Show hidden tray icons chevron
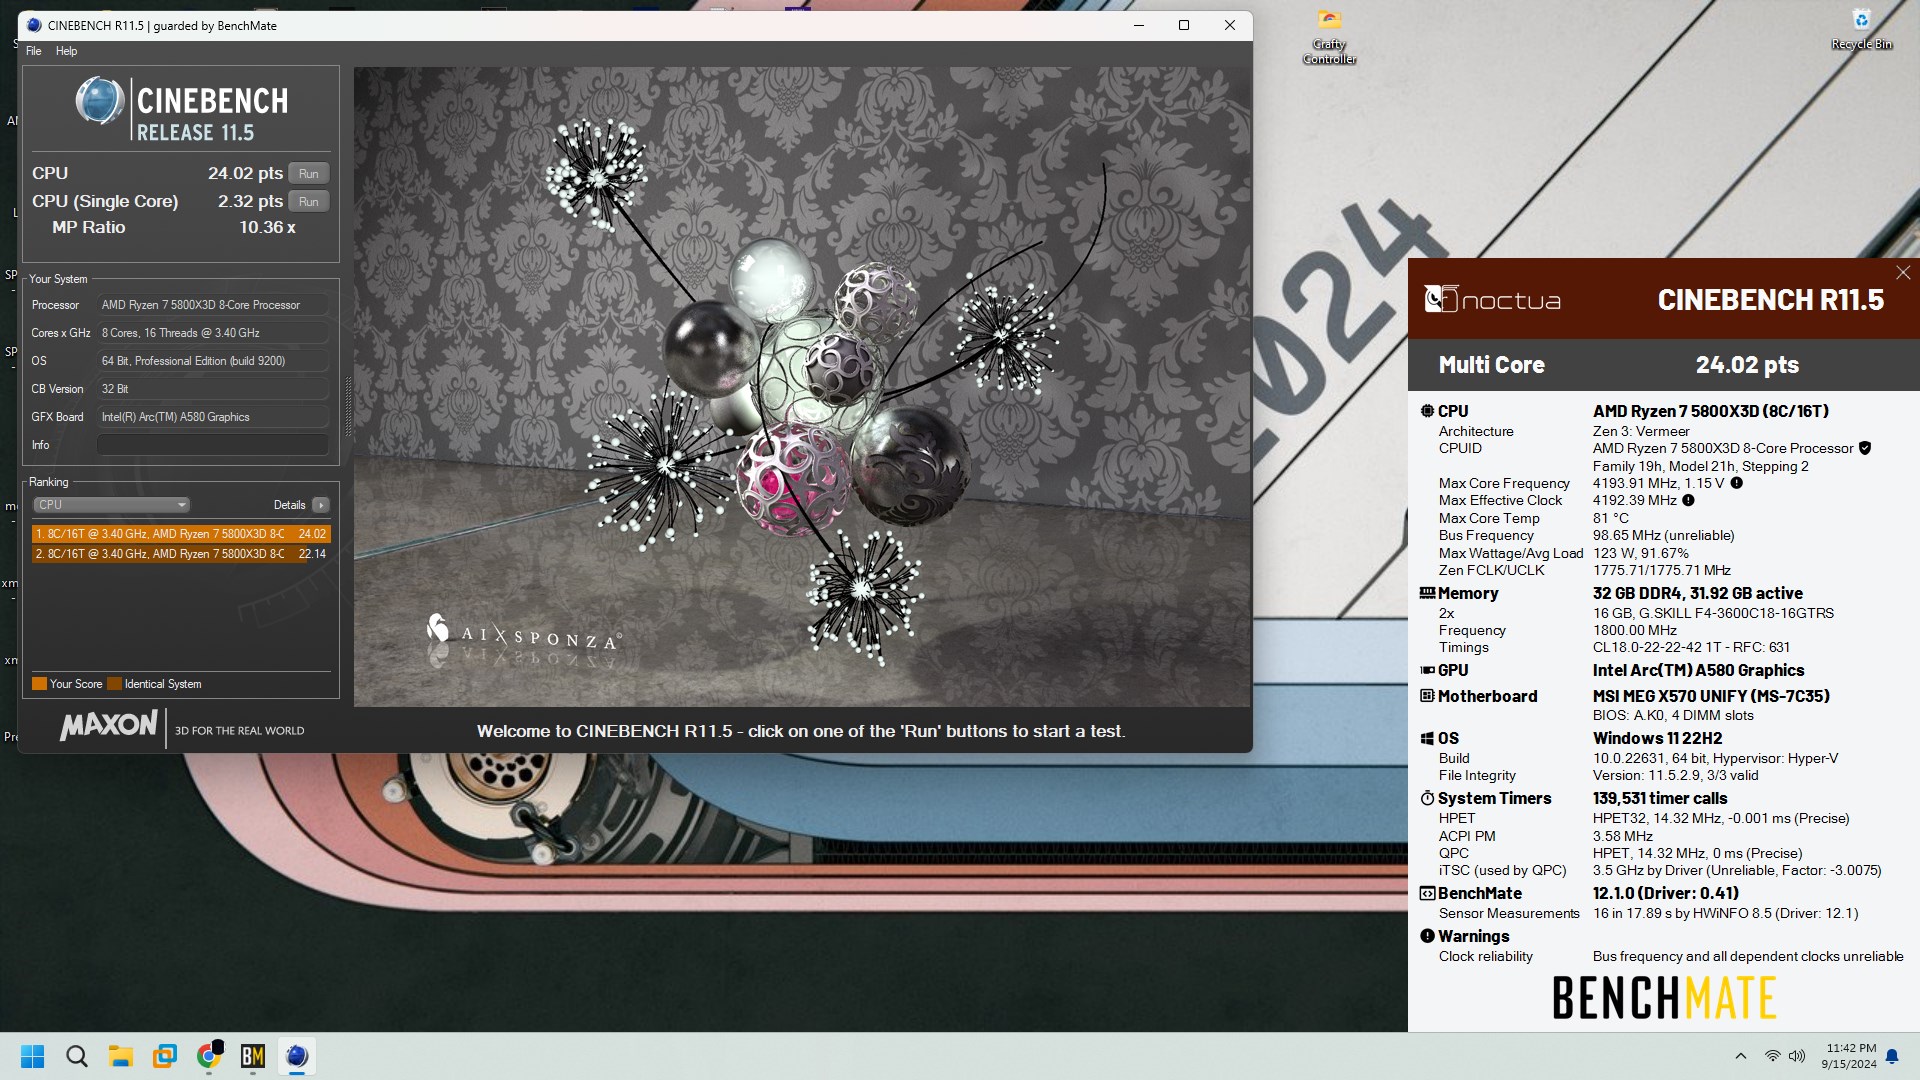This screenshot has height=1080, width=1920. pyautogui.click(x=1741, y=1056)
